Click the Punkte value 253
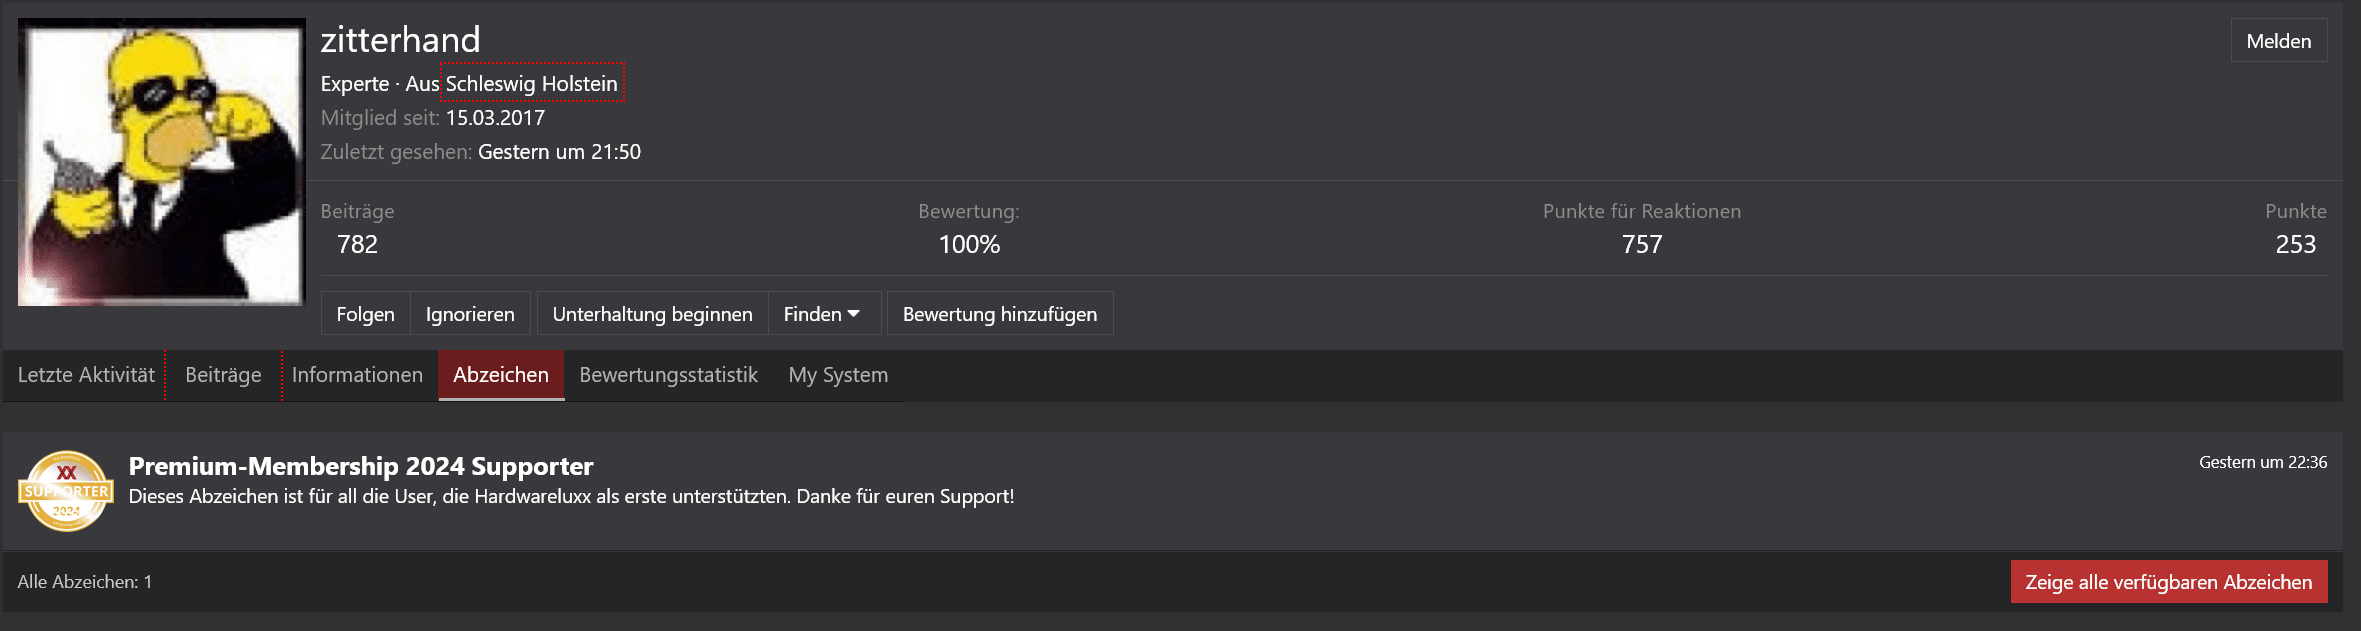 tap(2296, 244)
